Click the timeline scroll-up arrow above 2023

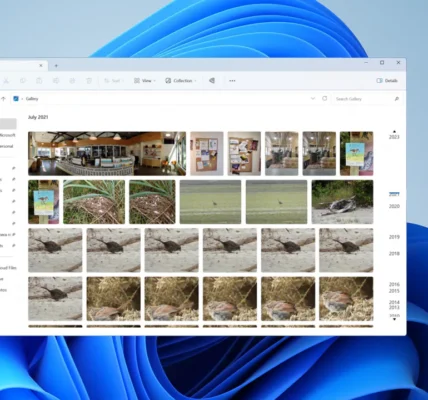tap(394, 132)
